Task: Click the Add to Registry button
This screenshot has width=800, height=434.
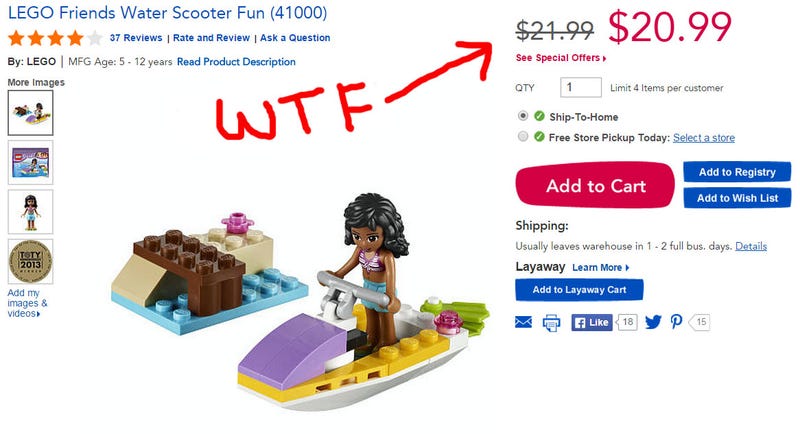Action: 737,172
